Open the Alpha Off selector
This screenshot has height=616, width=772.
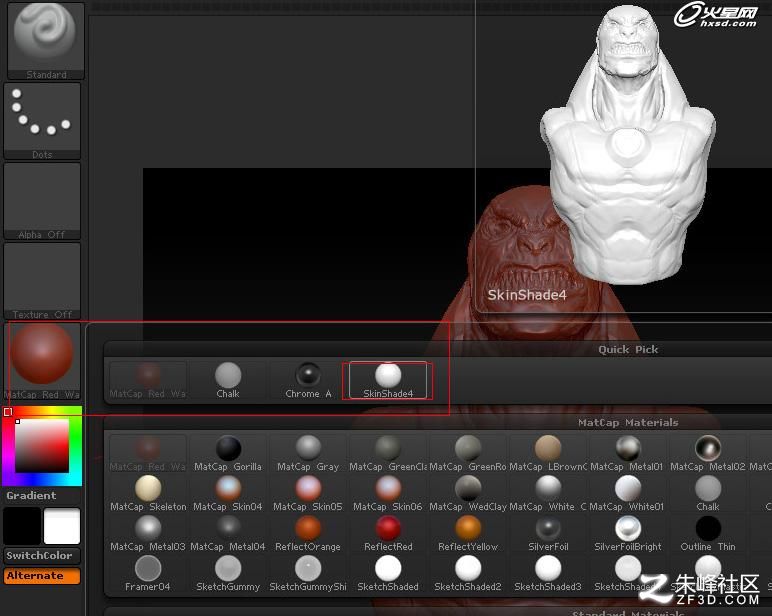[42, 201]
